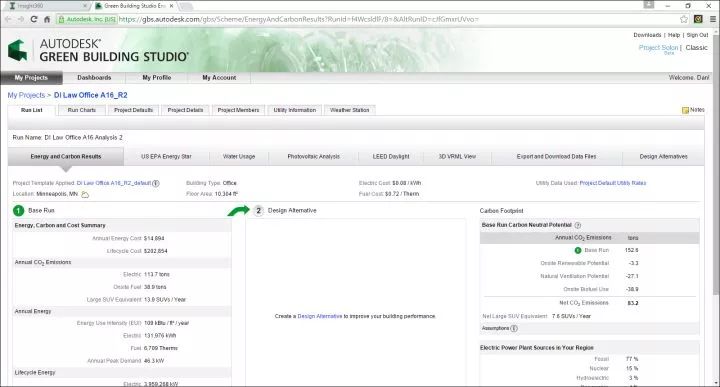Viewport: 720px width, 387px height.
Task: Click the weather icon next to Minneapolis, MN
Action: click(x=85, y=194)
